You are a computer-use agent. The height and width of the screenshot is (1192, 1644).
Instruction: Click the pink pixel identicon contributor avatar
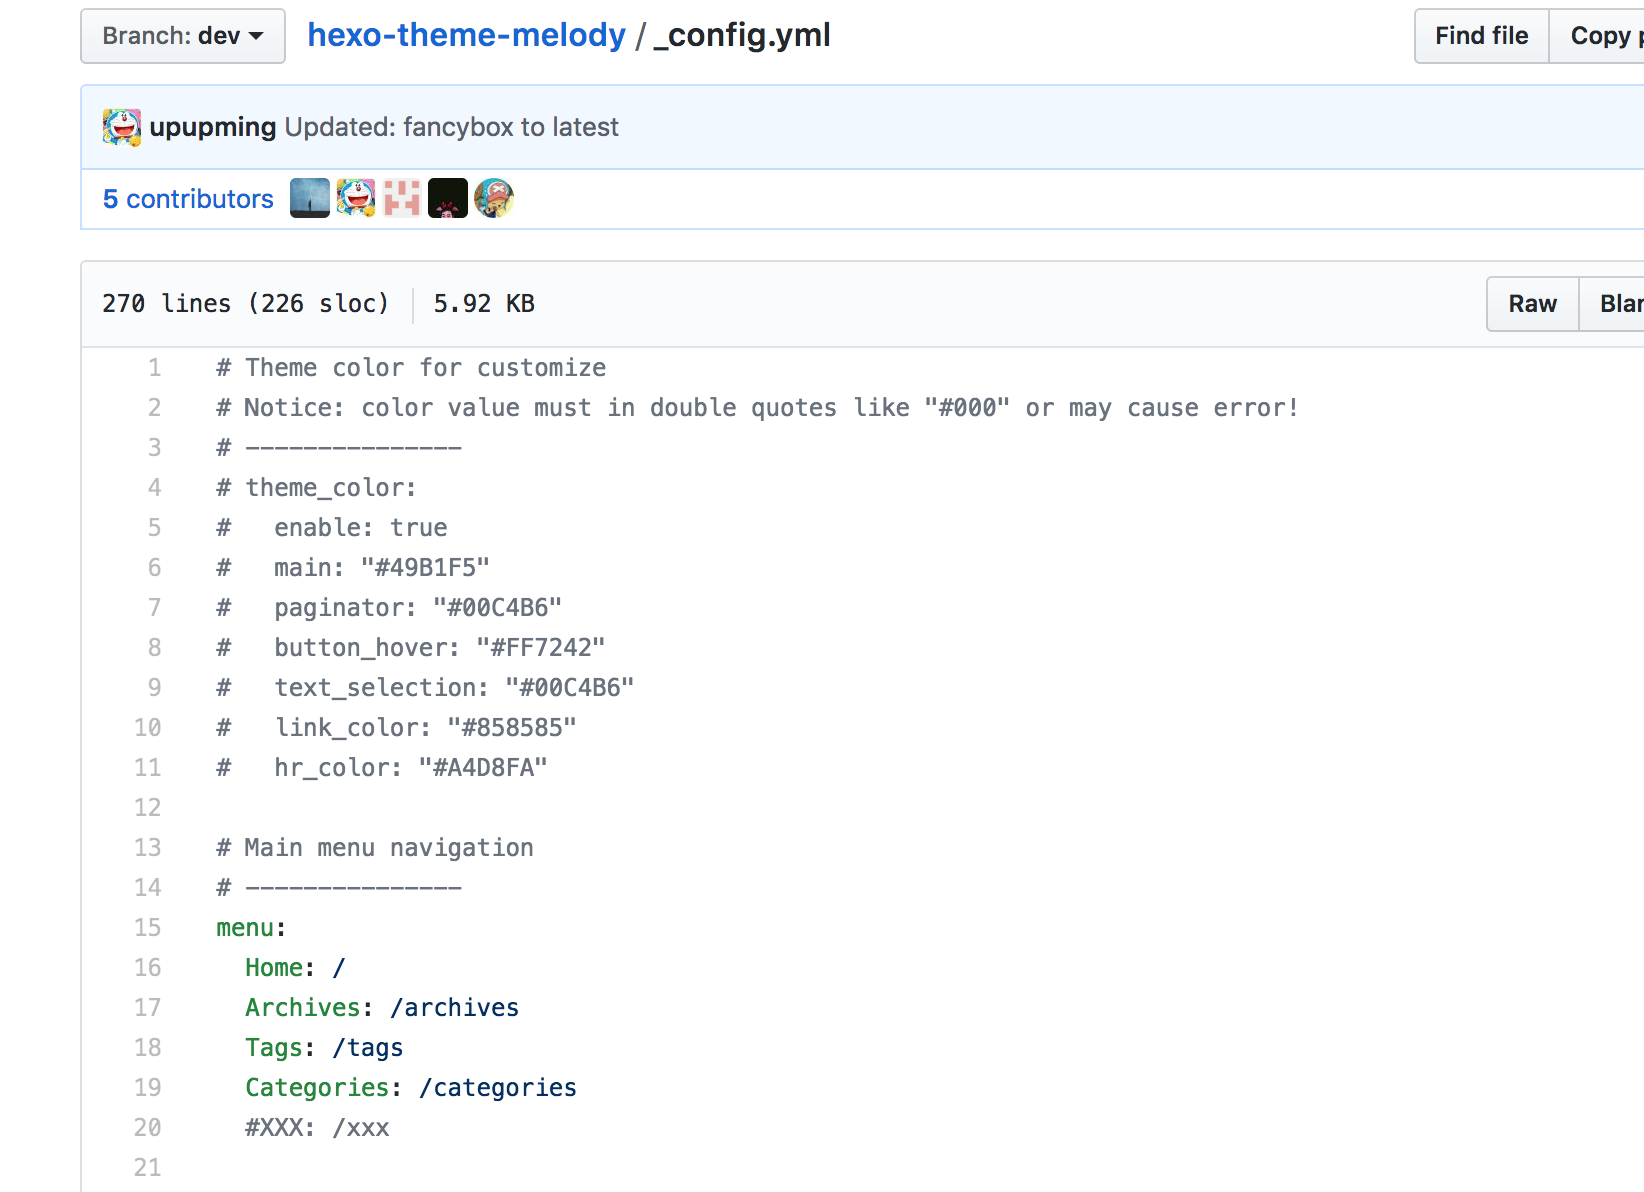[x=402, y=198]
